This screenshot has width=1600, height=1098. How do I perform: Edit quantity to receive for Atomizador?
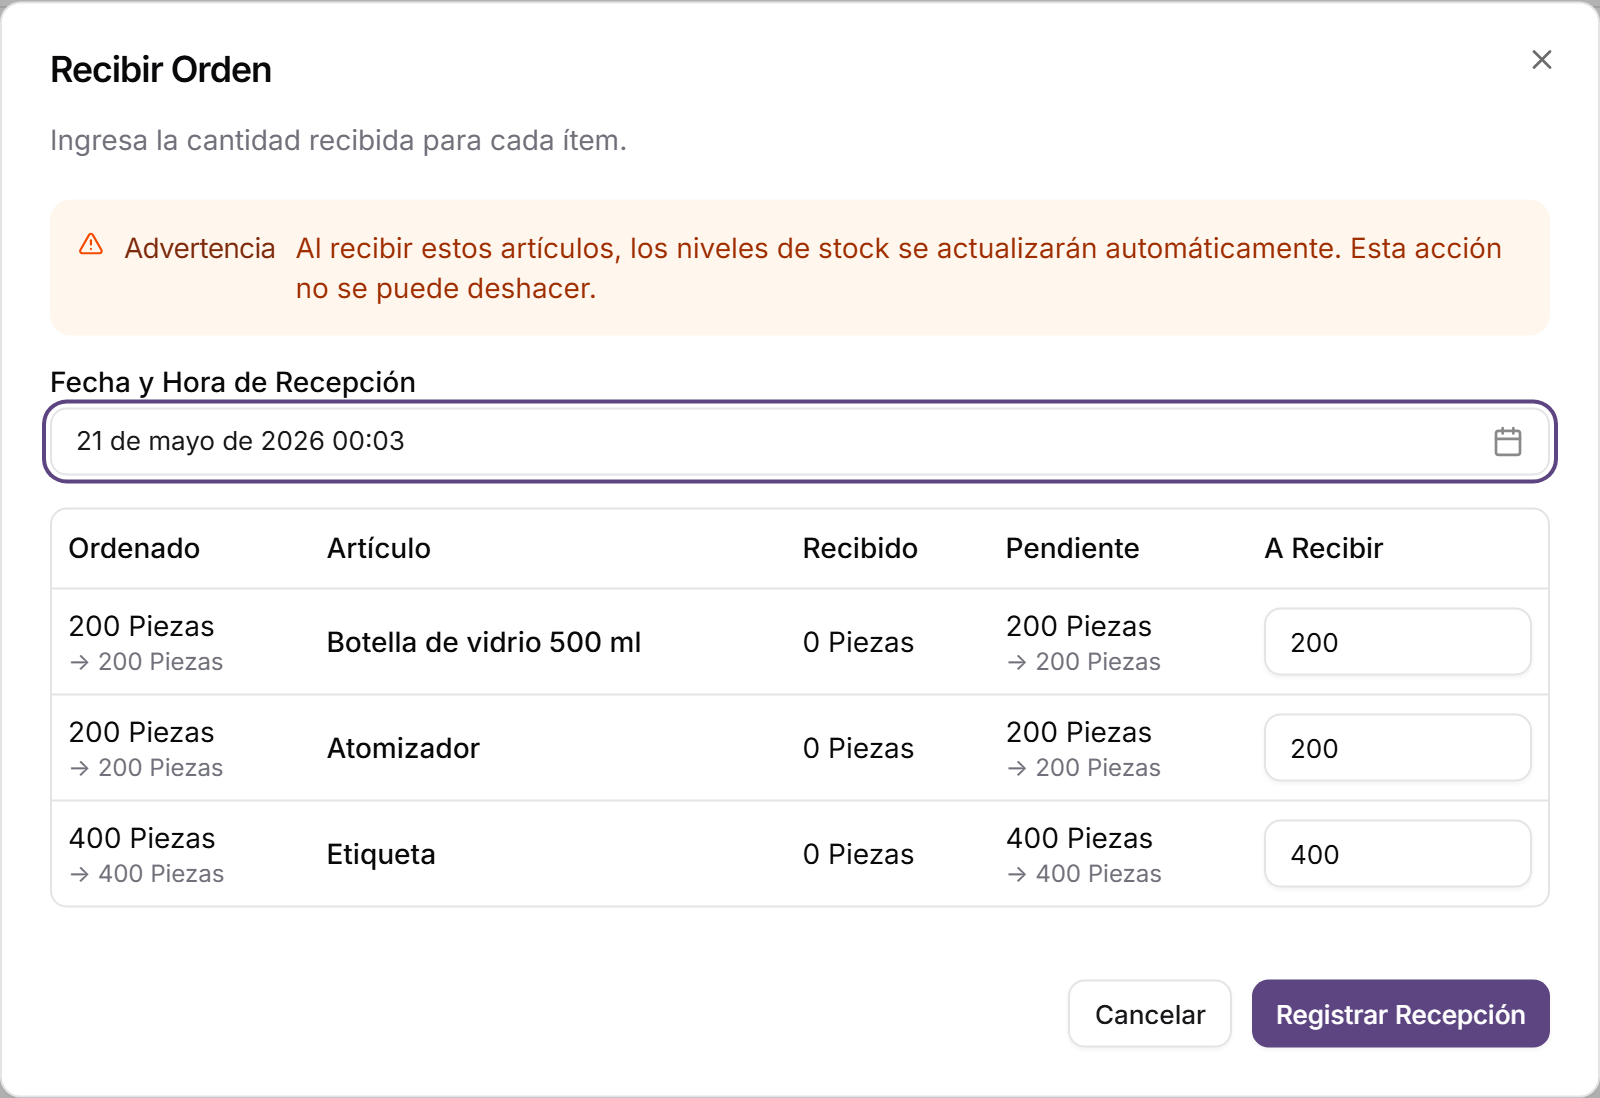pos(1397,748)
